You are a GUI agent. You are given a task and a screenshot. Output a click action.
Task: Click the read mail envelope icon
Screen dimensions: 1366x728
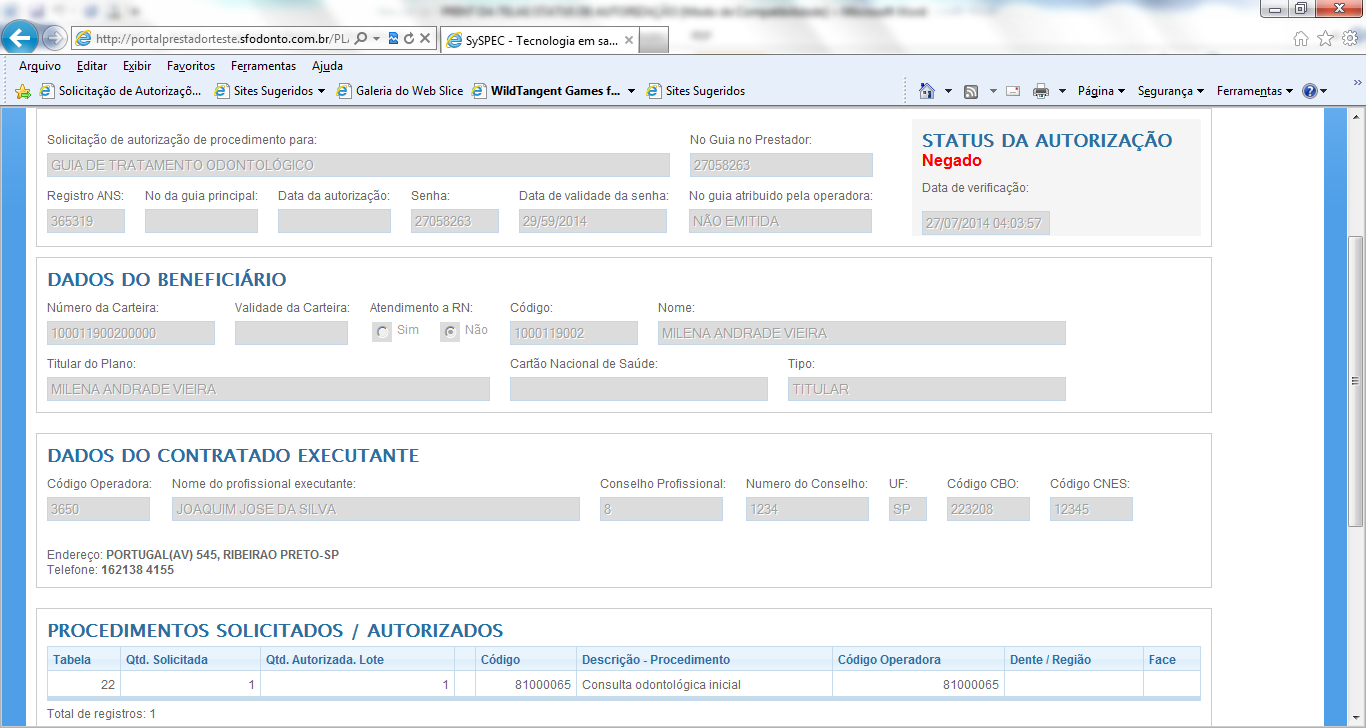click(1013, 91)
